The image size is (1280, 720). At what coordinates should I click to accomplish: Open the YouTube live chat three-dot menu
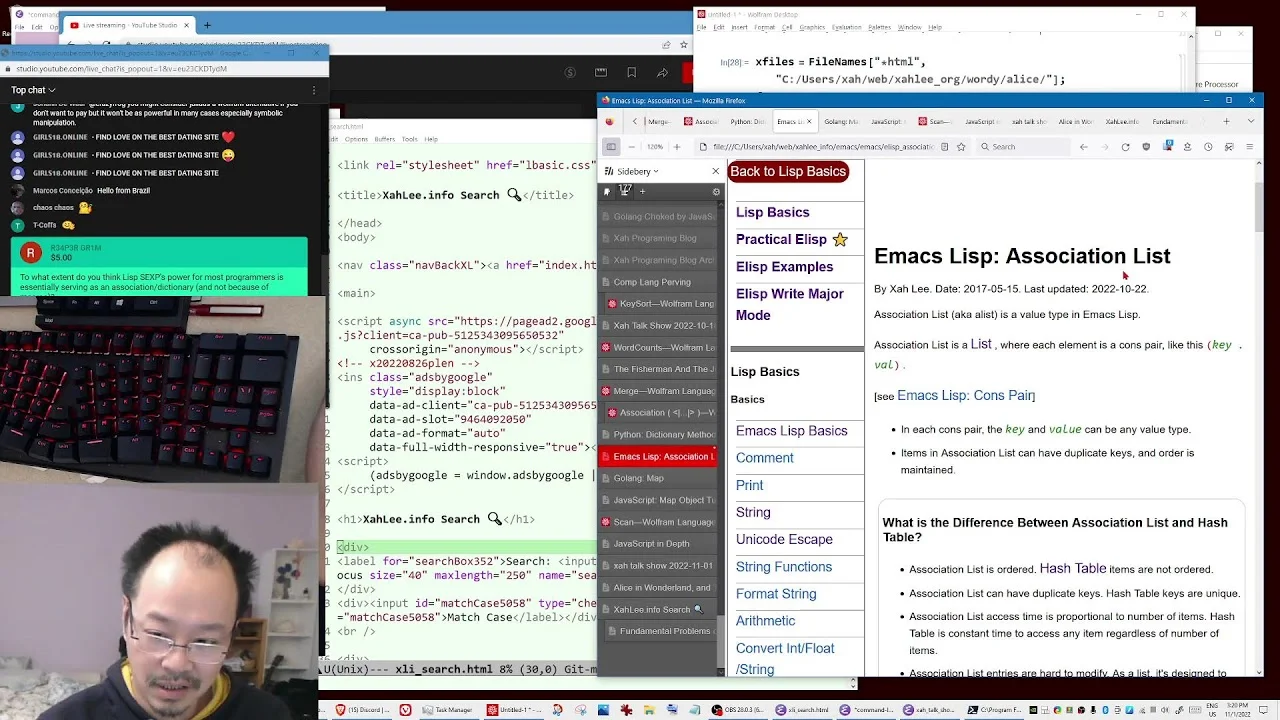pos(314,90)
